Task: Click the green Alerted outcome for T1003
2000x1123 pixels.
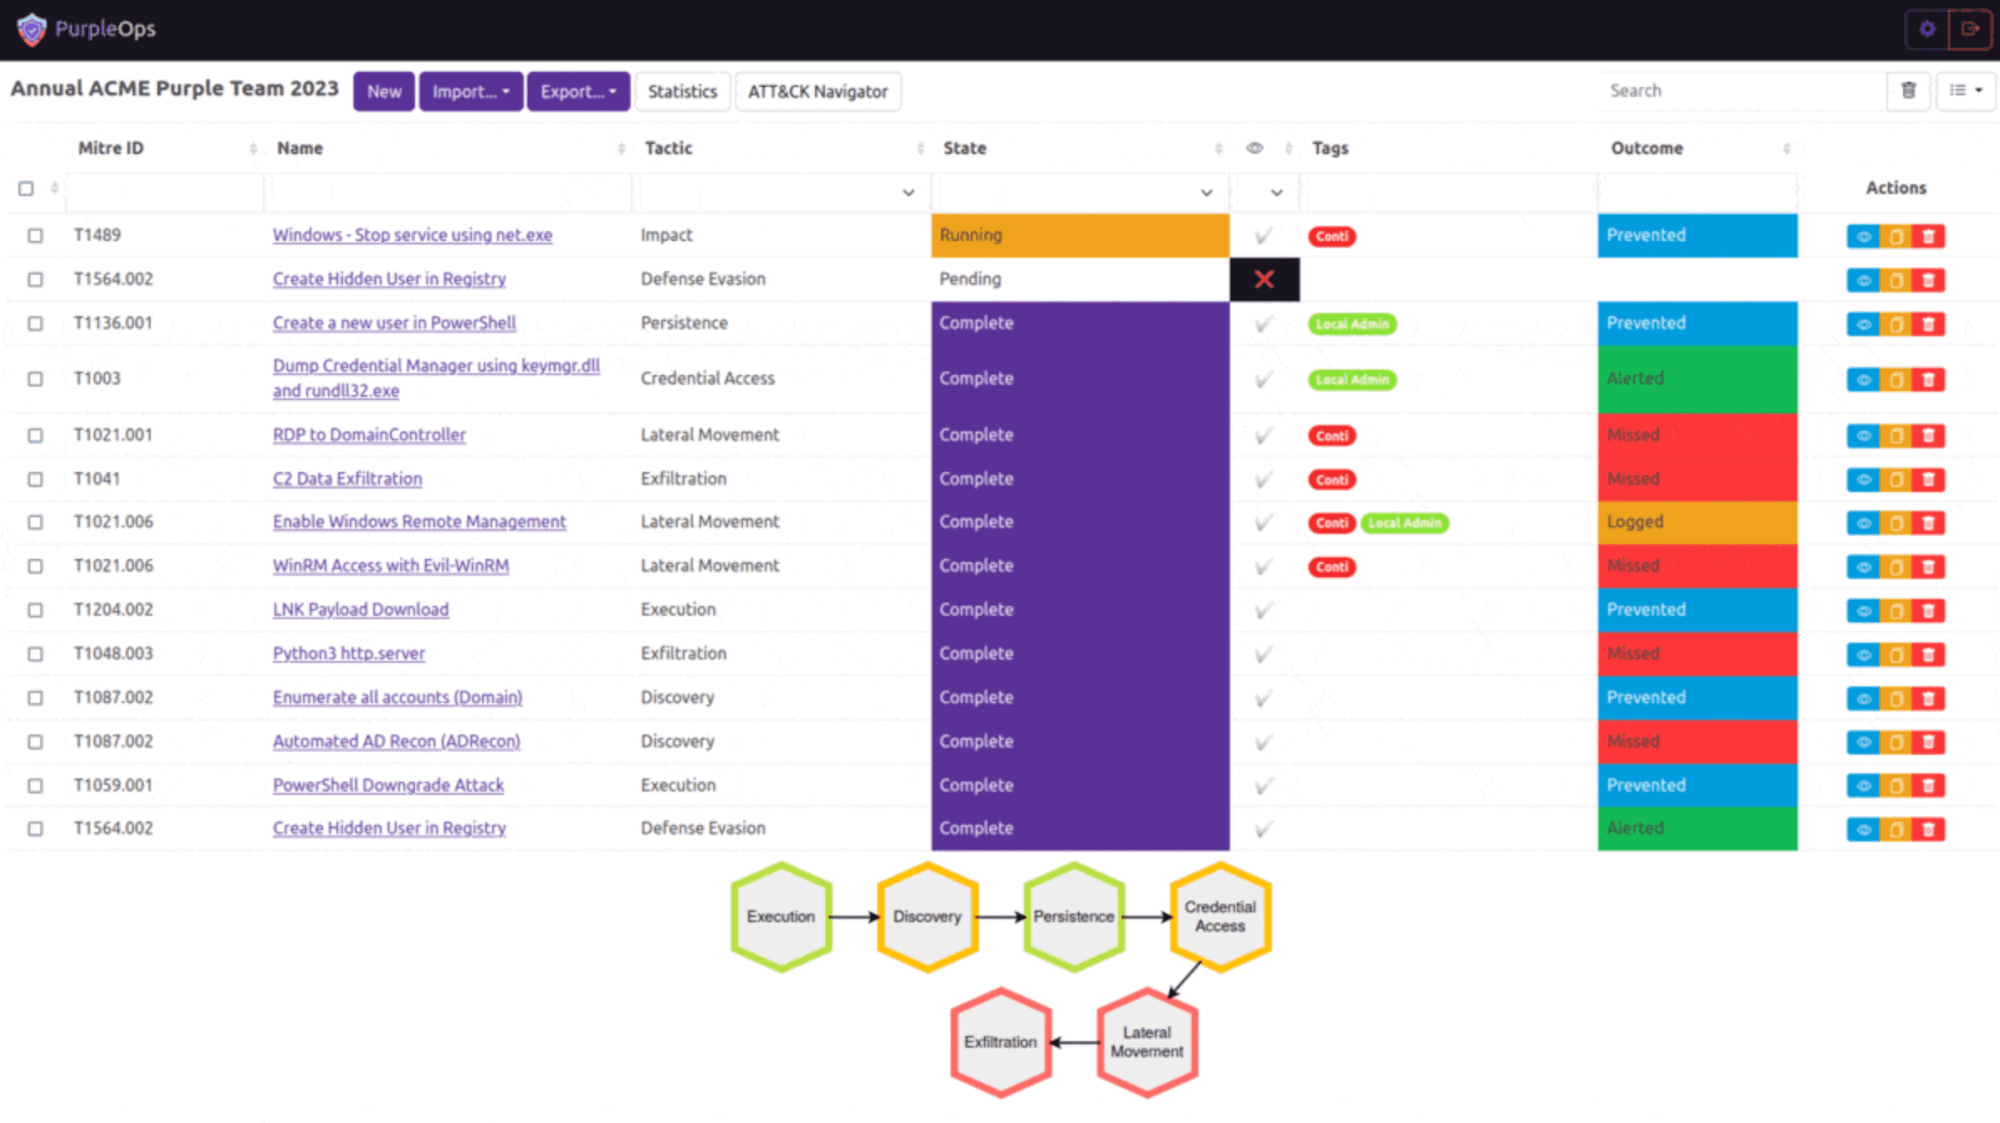Action: 1697,379
